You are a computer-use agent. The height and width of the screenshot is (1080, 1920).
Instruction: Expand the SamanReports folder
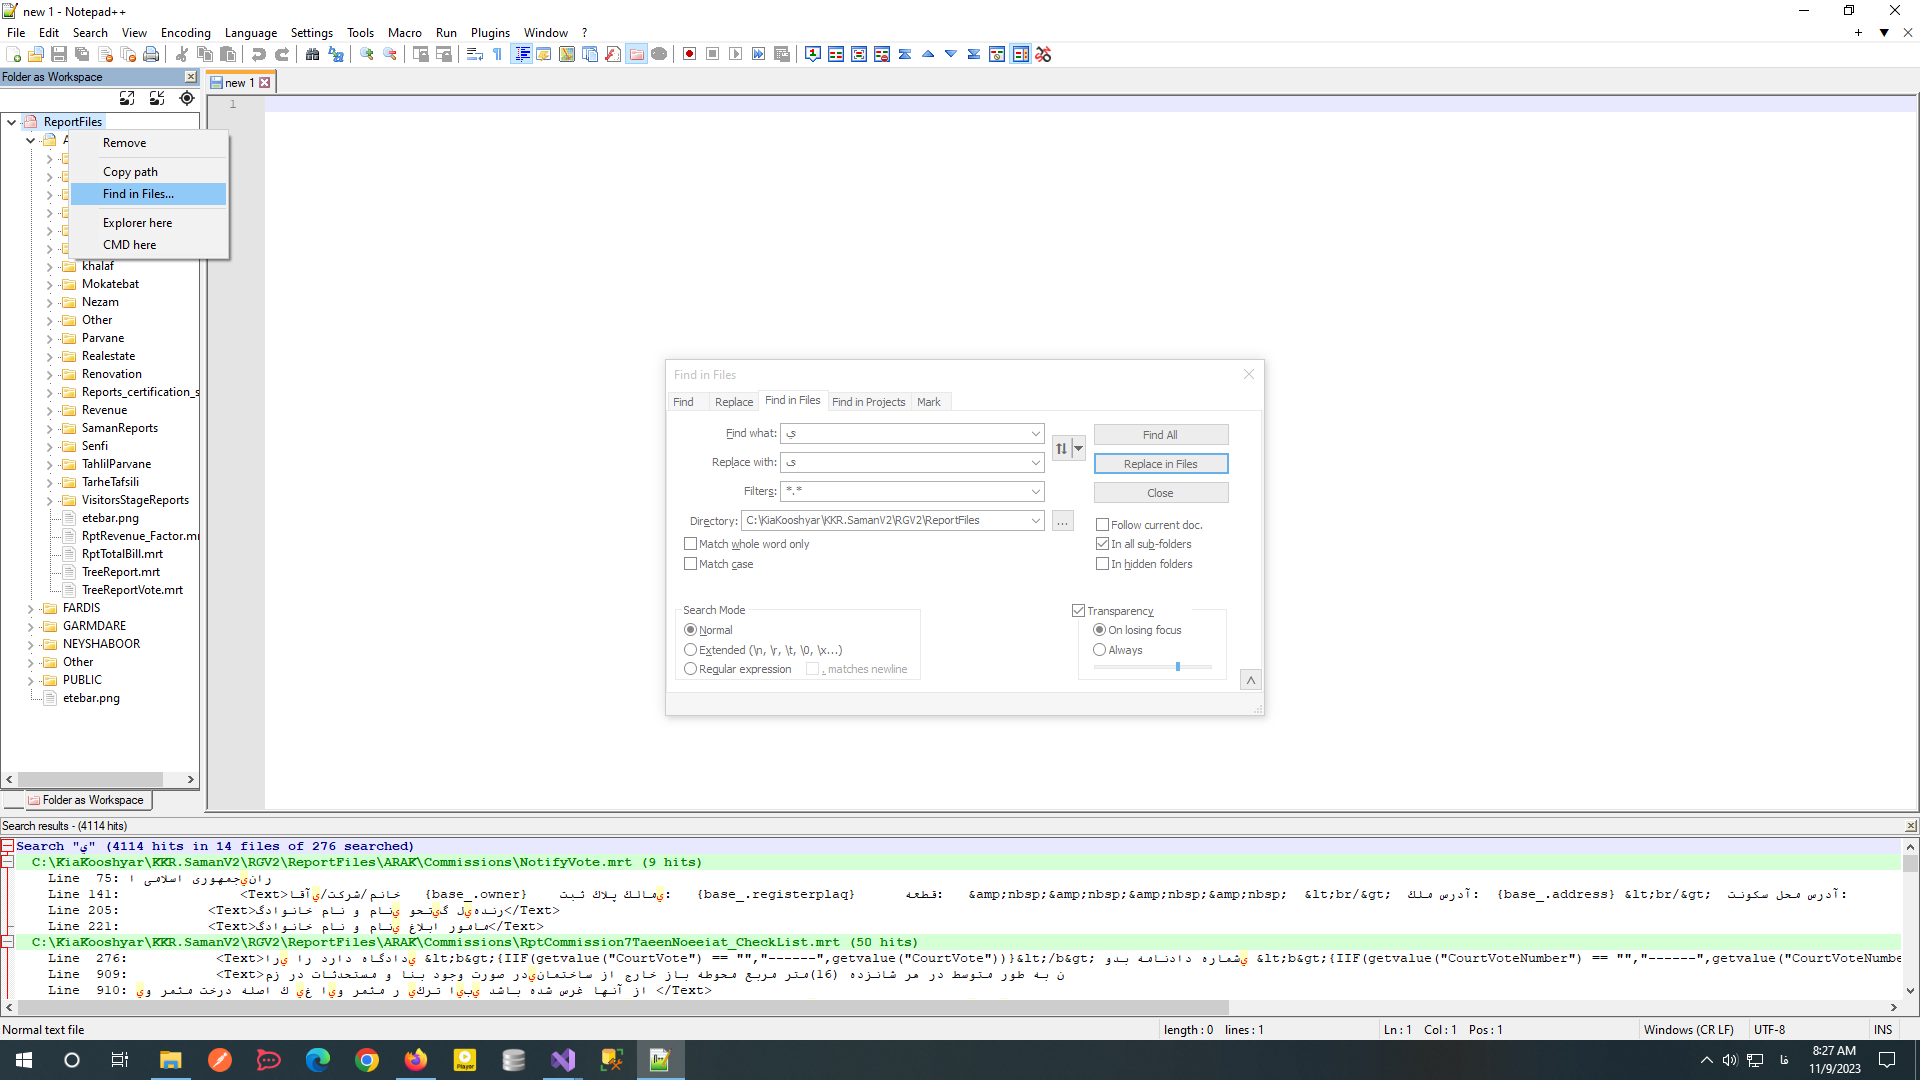50,428
